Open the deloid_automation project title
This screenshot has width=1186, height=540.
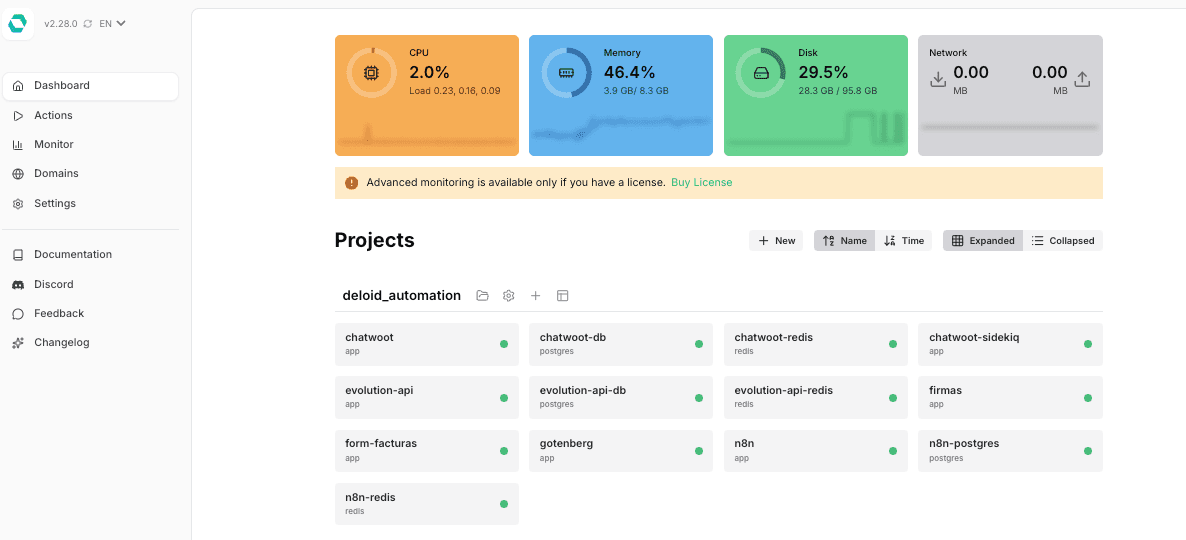(402, 296)
